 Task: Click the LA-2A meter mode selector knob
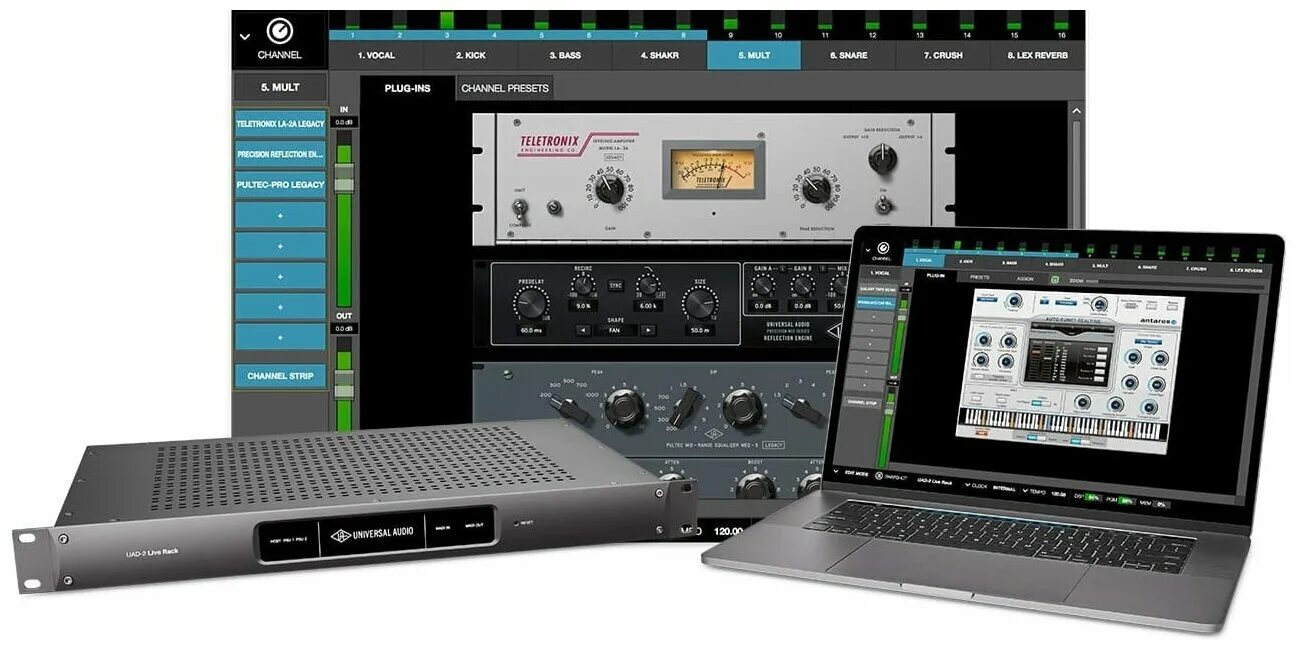pos(882,157)
